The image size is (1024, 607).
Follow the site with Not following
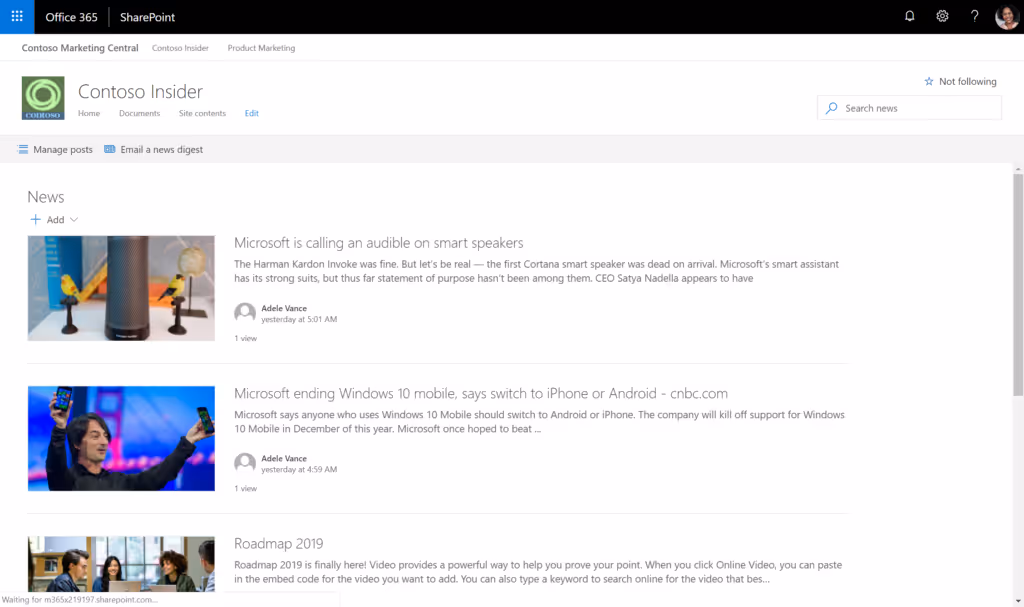click(x=960, y=82)
